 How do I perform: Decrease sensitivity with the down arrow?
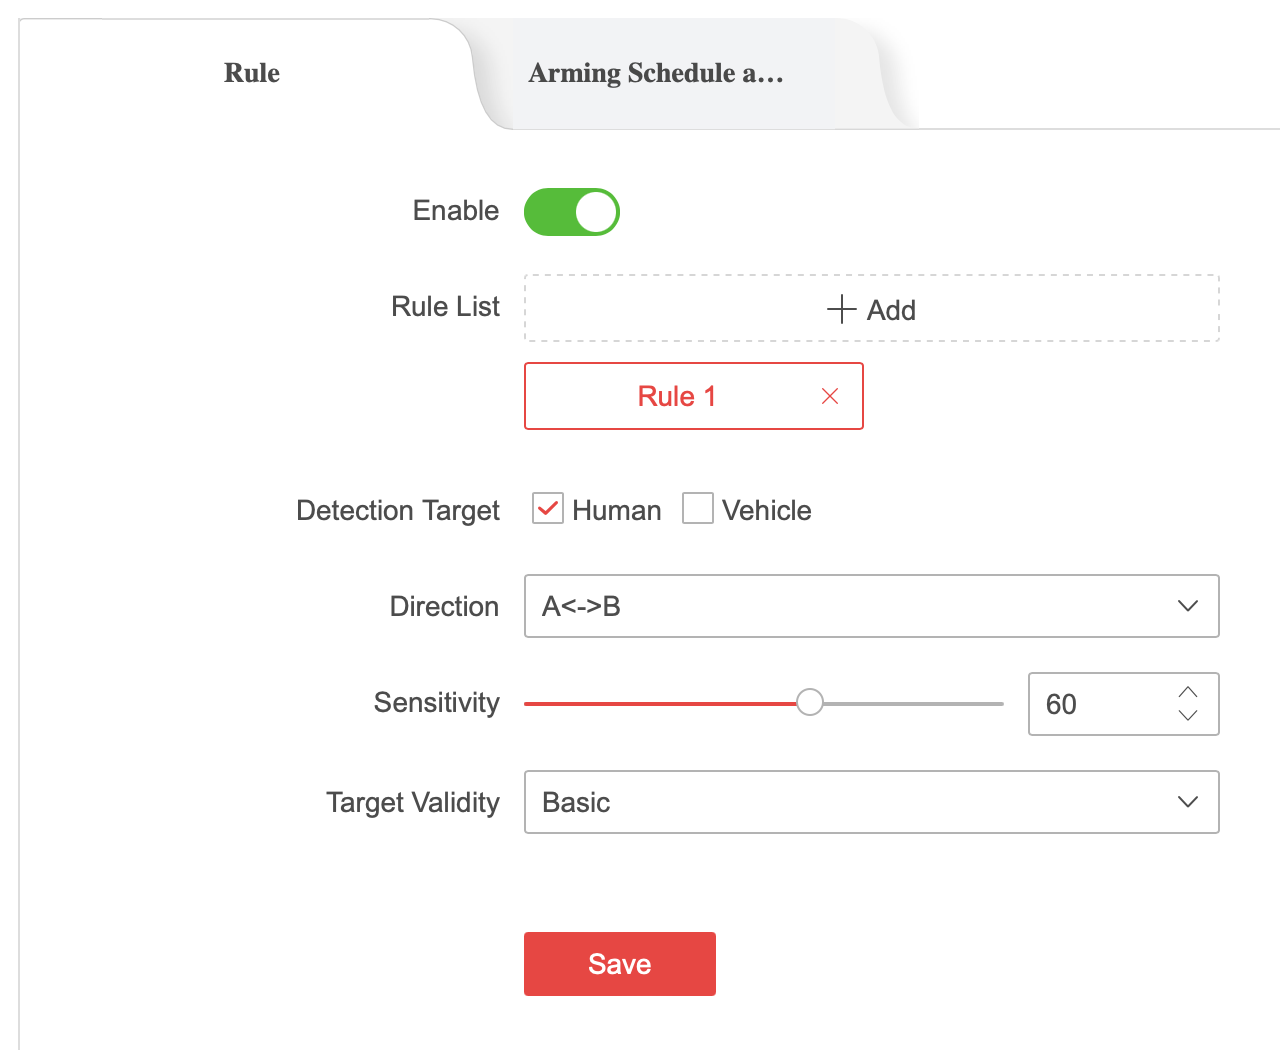coord(1187,716)
